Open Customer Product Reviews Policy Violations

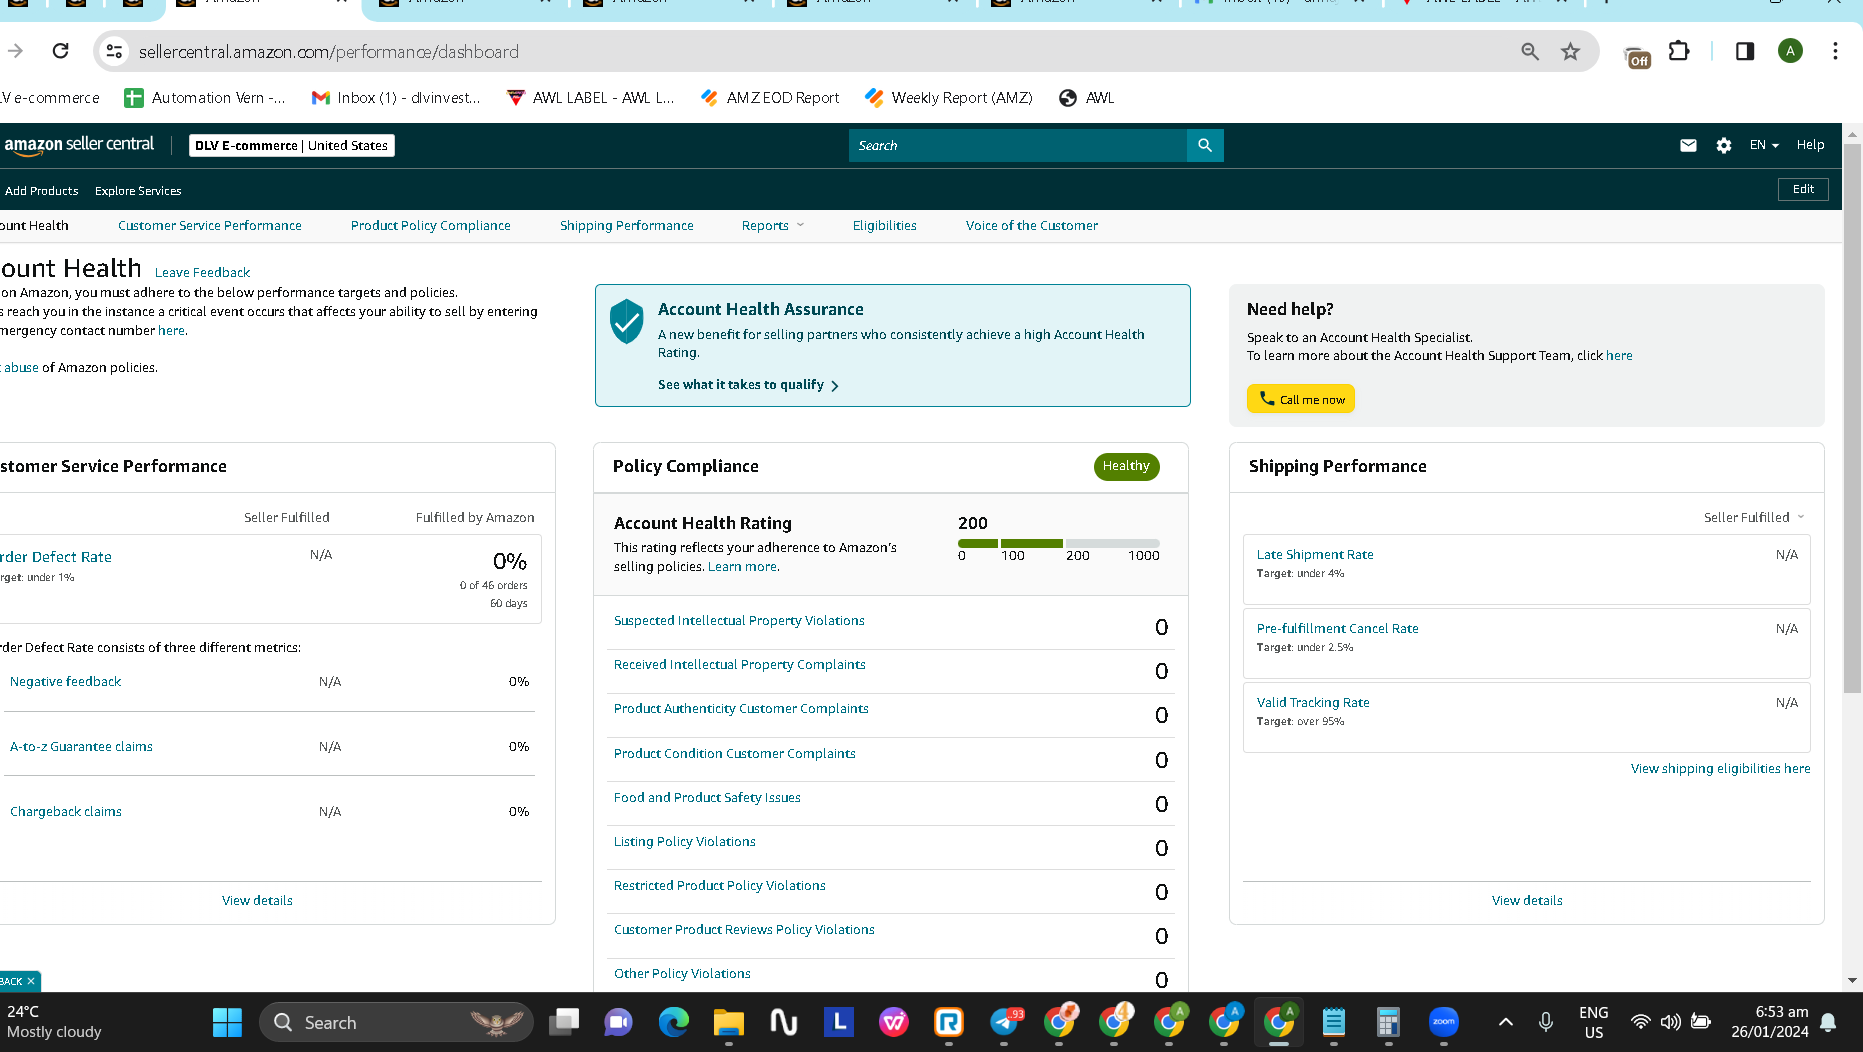pyautogui.click(x=744, y=930)
